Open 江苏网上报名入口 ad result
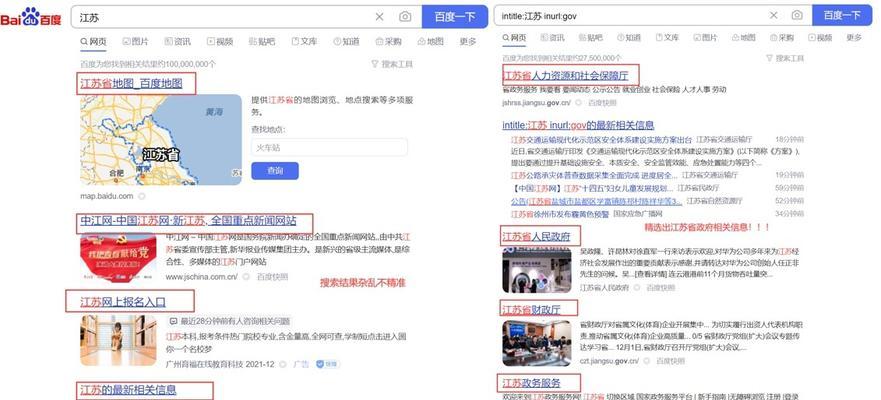881x400 pixels. (122, 302)
